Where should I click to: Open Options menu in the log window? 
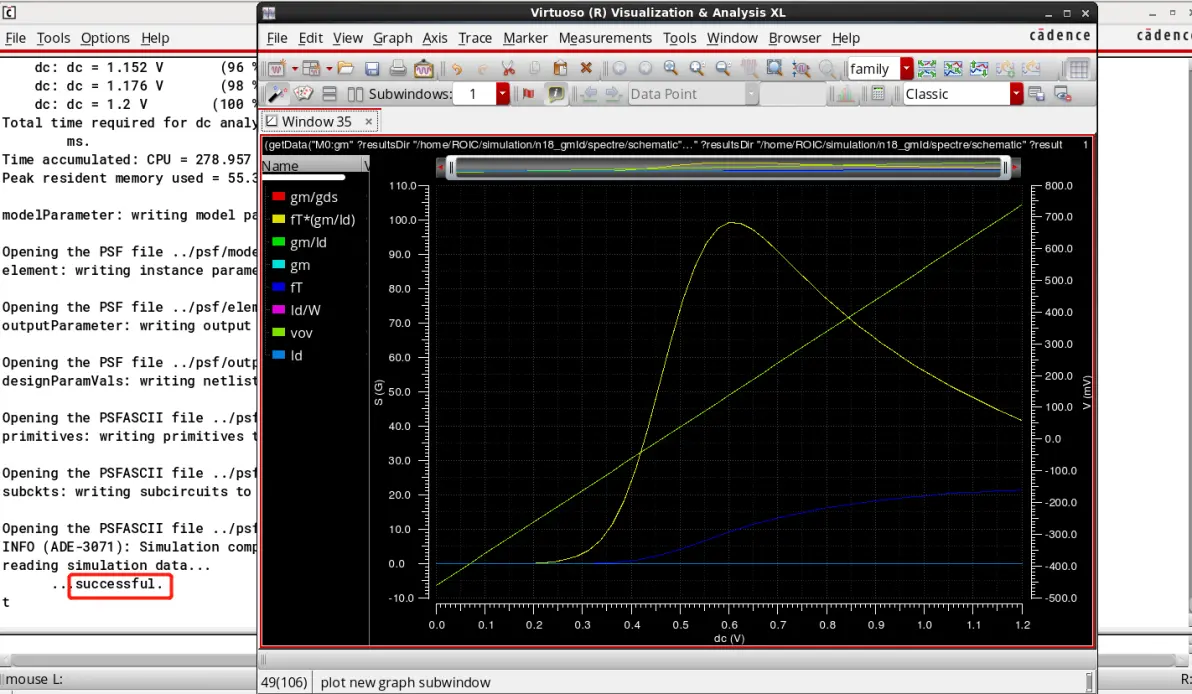pos(105,38)
